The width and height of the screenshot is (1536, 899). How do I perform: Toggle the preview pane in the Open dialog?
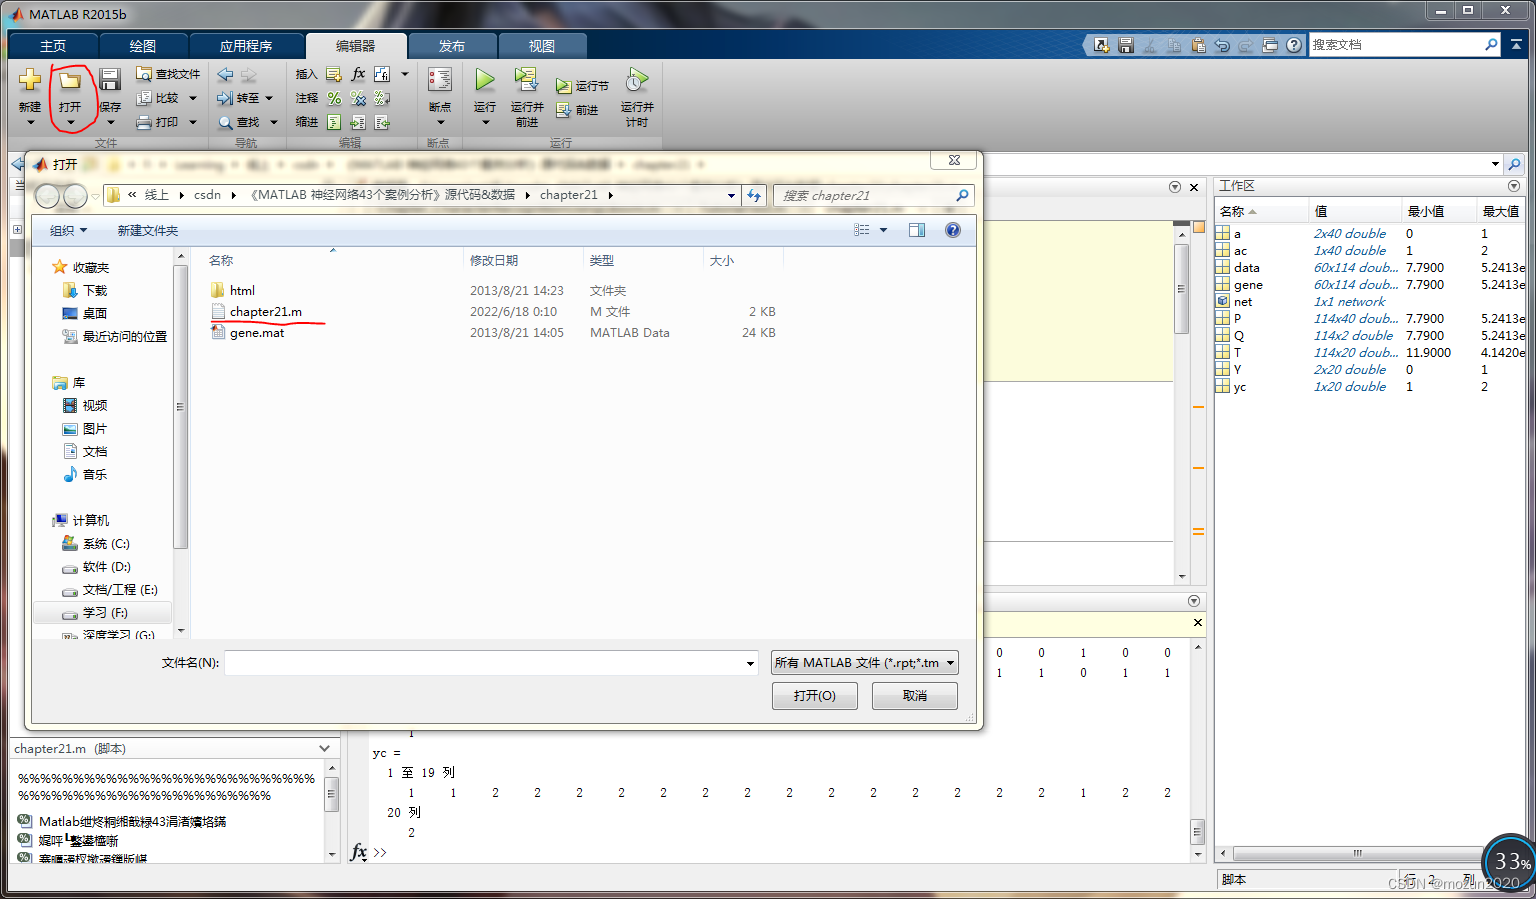917,230
